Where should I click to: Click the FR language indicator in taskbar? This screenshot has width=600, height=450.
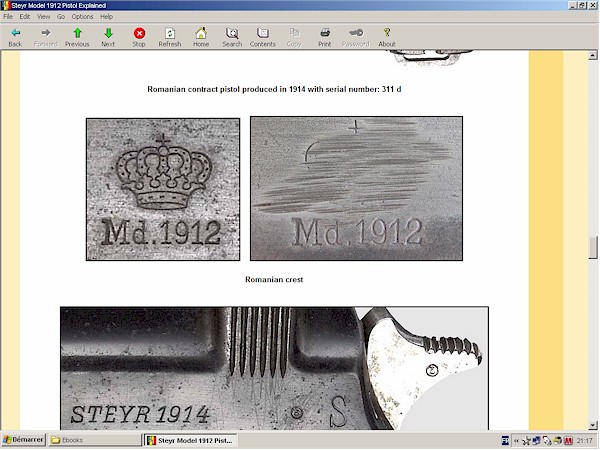click(x=505, y=441)
